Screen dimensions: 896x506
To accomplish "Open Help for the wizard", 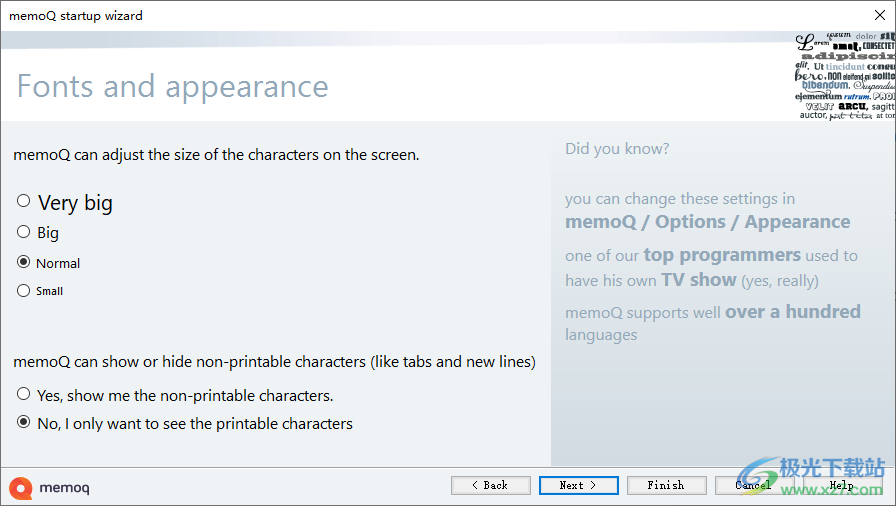I will (x=842, y=485).
